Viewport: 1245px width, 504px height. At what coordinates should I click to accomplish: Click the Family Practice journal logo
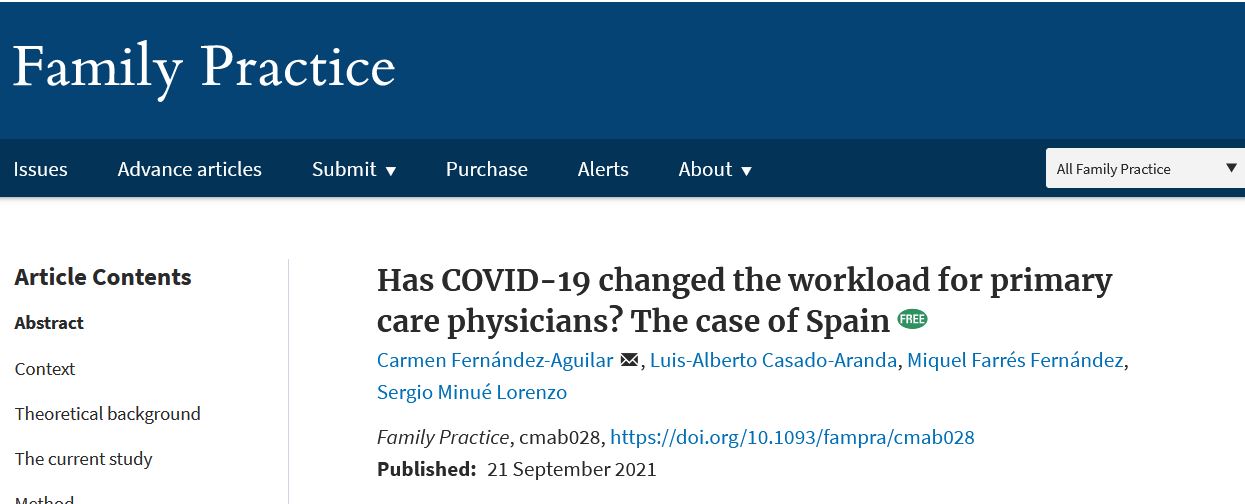pyautogui.click(x=204, y=68)
